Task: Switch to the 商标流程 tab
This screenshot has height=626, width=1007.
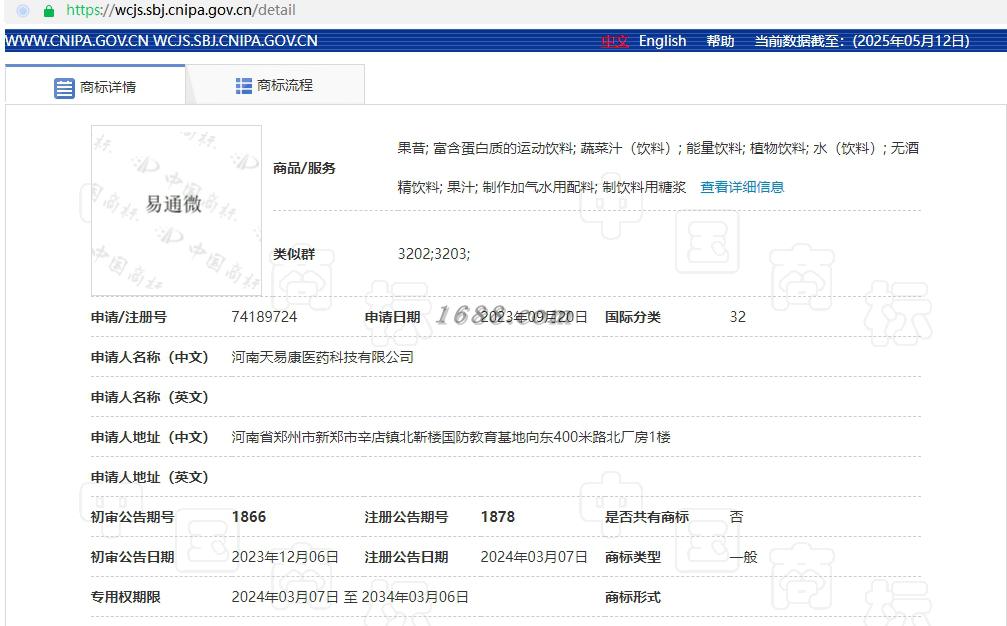Action: (275, 84)
